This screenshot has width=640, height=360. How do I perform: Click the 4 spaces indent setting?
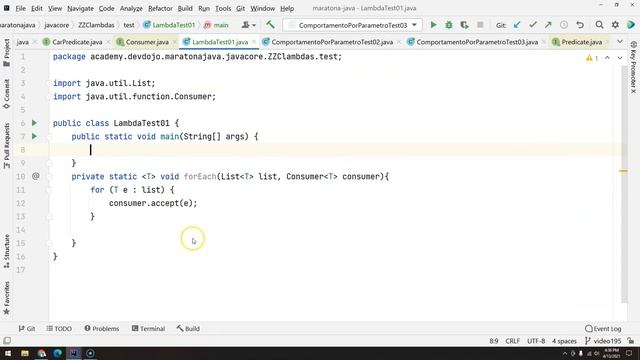(x=564, y=341)
